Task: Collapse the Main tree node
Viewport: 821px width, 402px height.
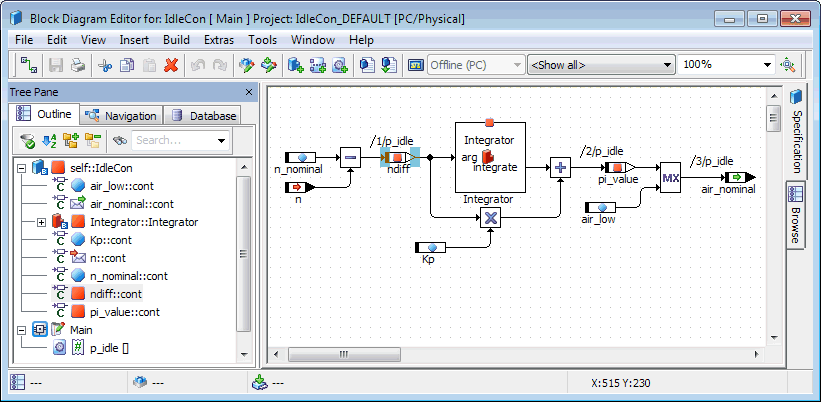Action: pos(21,330)
